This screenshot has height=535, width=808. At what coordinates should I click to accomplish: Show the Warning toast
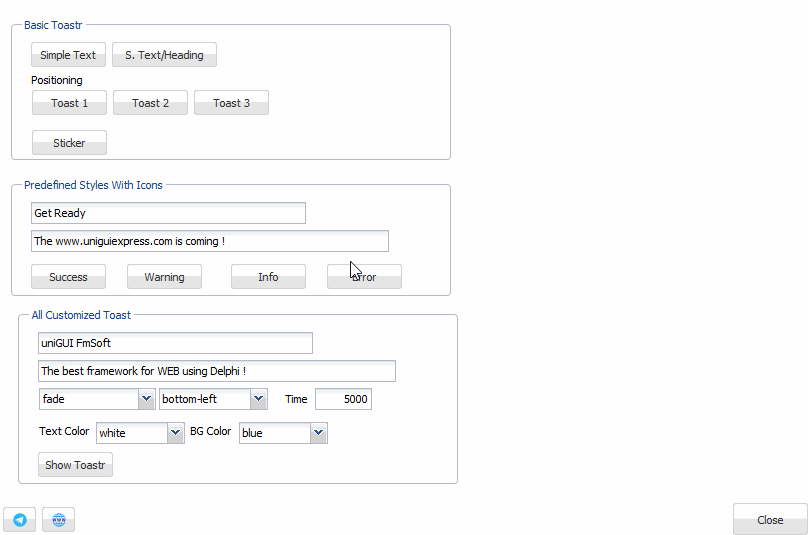(x=164, y=277)
